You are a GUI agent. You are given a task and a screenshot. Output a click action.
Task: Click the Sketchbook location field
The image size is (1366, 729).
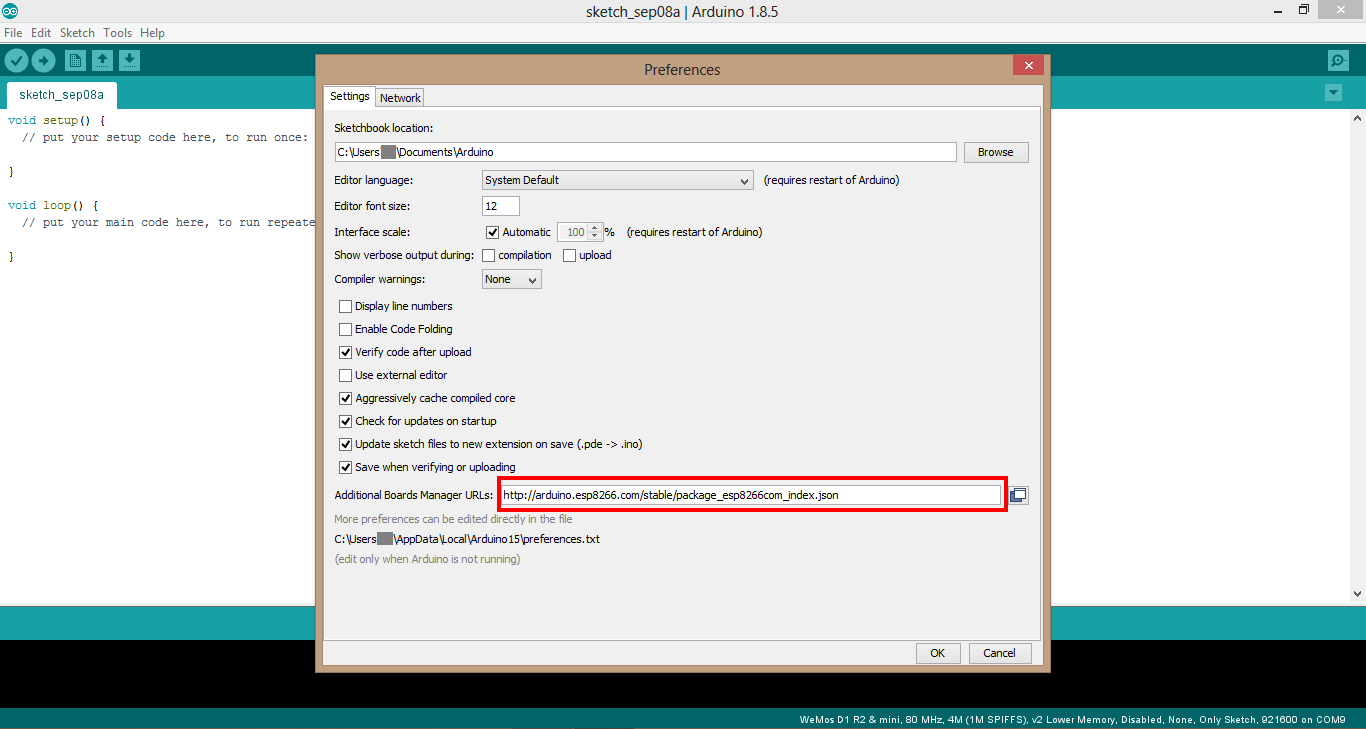(x=645, y=152)
